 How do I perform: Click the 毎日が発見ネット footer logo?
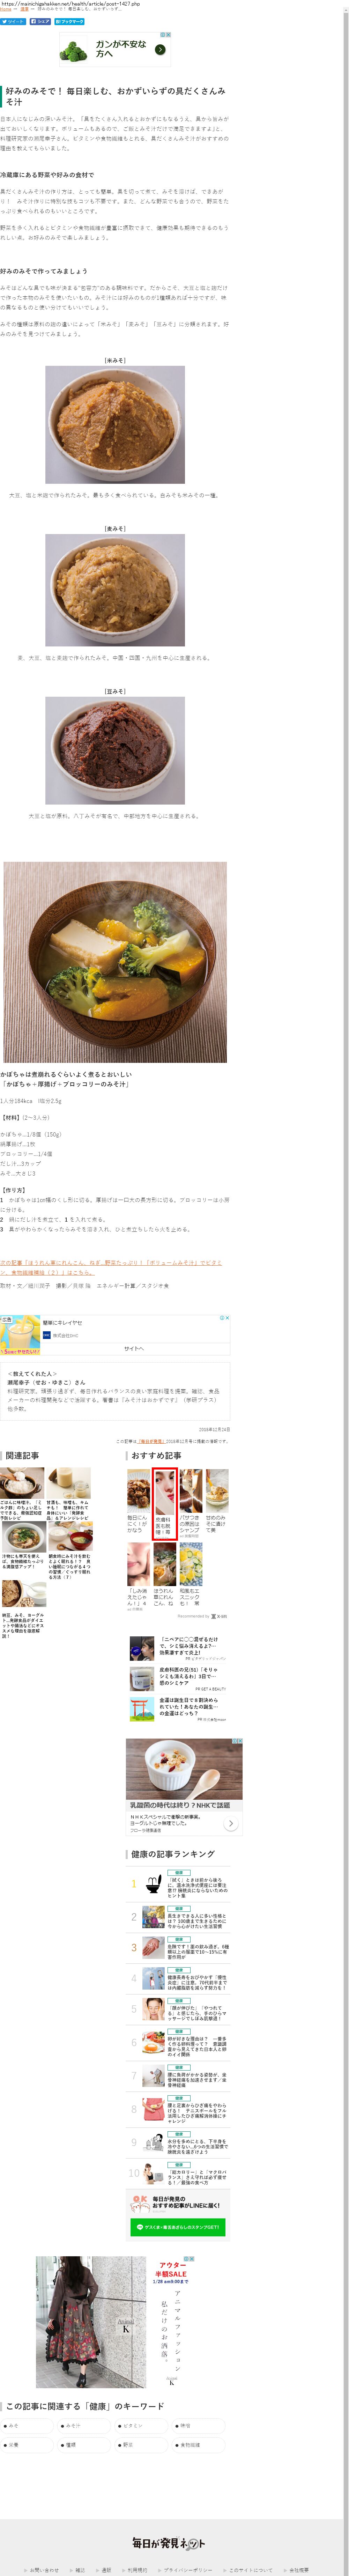click(169, 2542)
